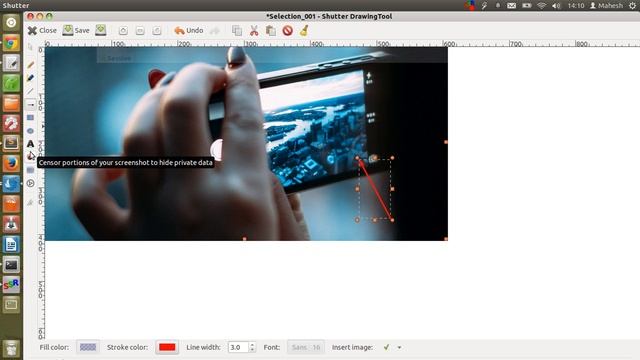Copy the selected object
This screenshot has height=360, width=640.
click(237, 31)
